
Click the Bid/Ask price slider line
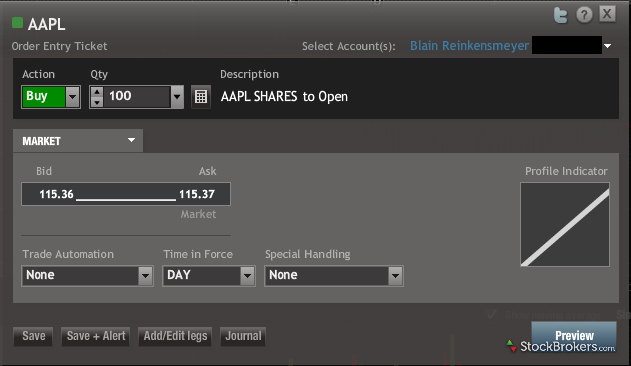[126, 199]
